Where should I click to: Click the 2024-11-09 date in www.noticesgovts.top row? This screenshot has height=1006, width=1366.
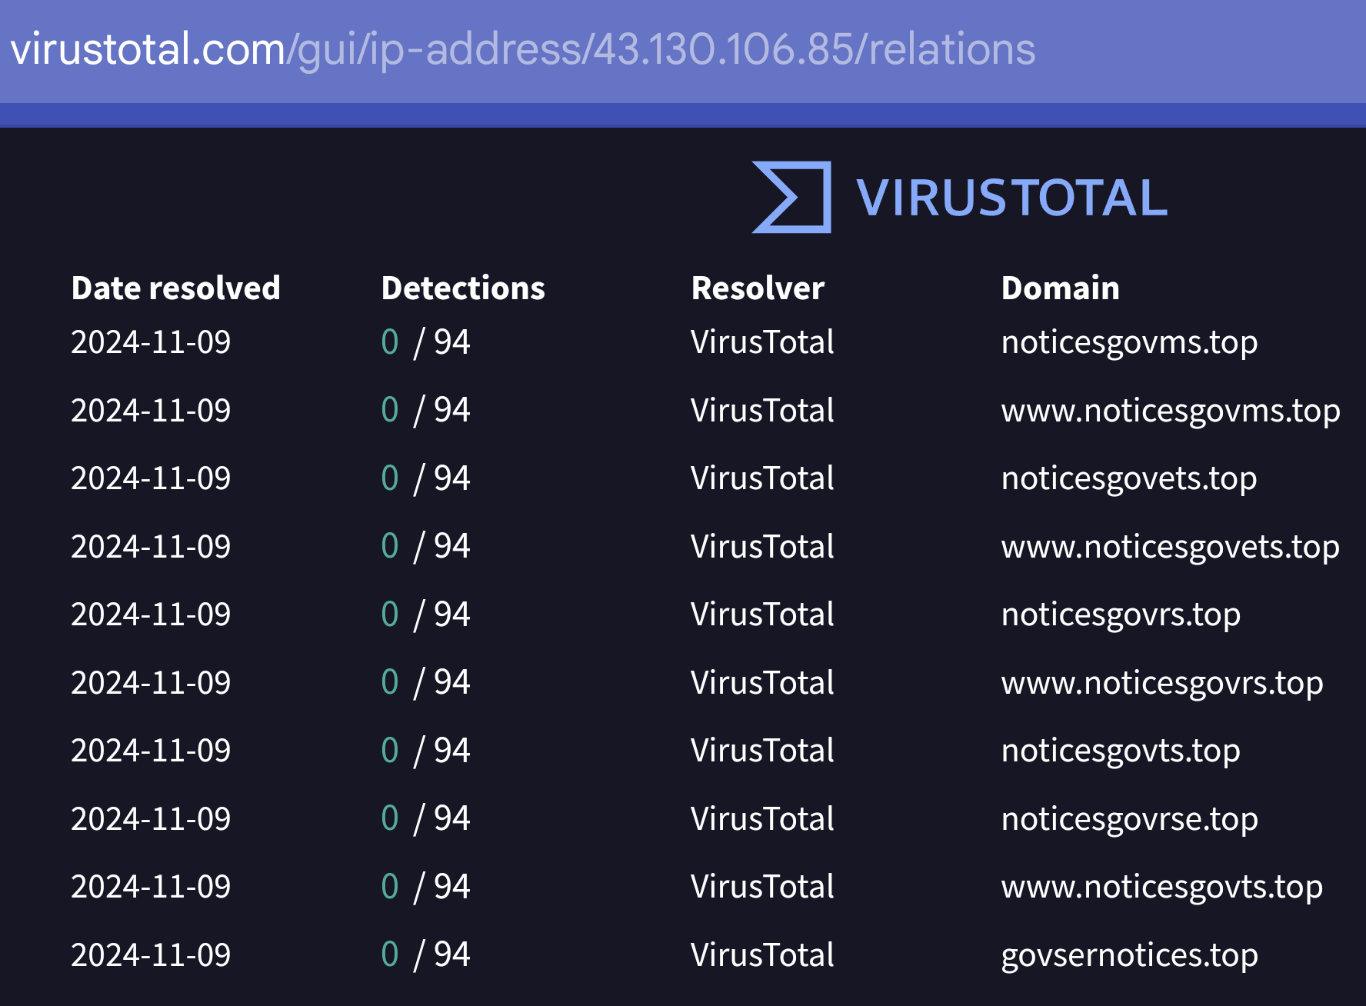coord(151,886)
